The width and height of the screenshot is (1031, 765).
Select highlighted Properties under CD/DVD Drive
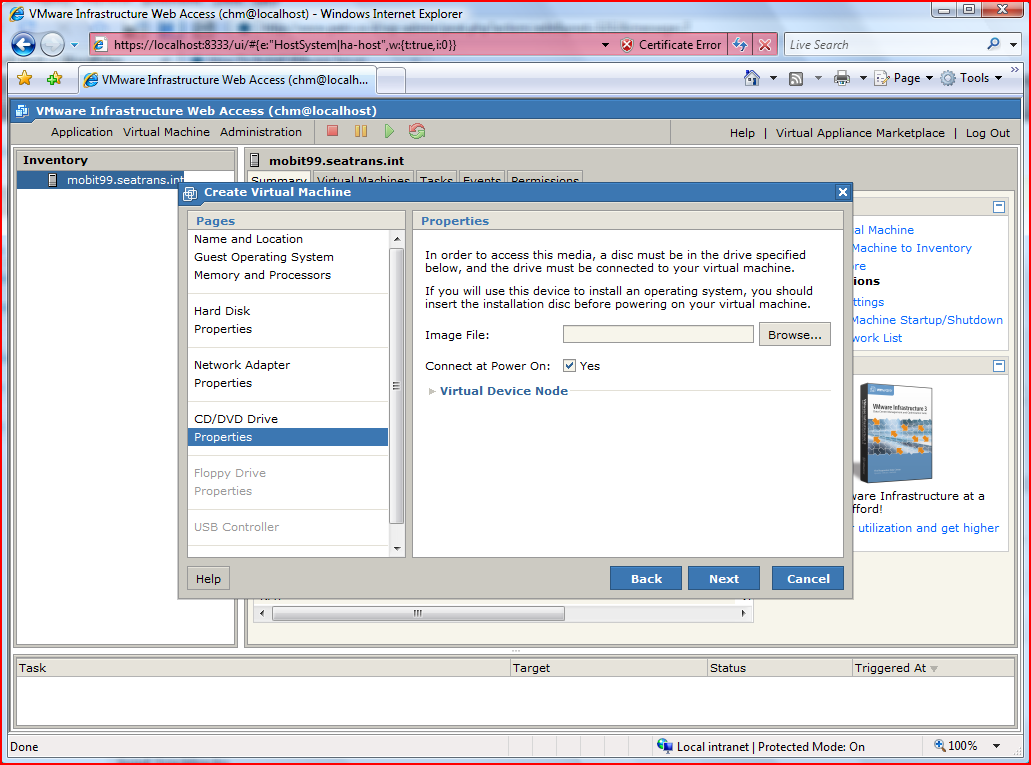288,437
